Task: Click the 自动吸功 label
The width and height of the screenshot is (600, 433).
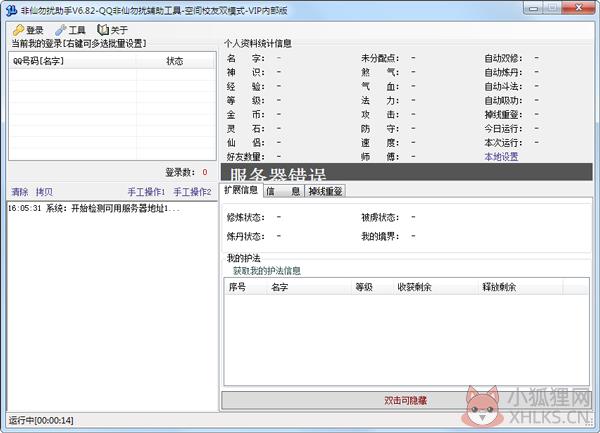Action: pos(503,101)
